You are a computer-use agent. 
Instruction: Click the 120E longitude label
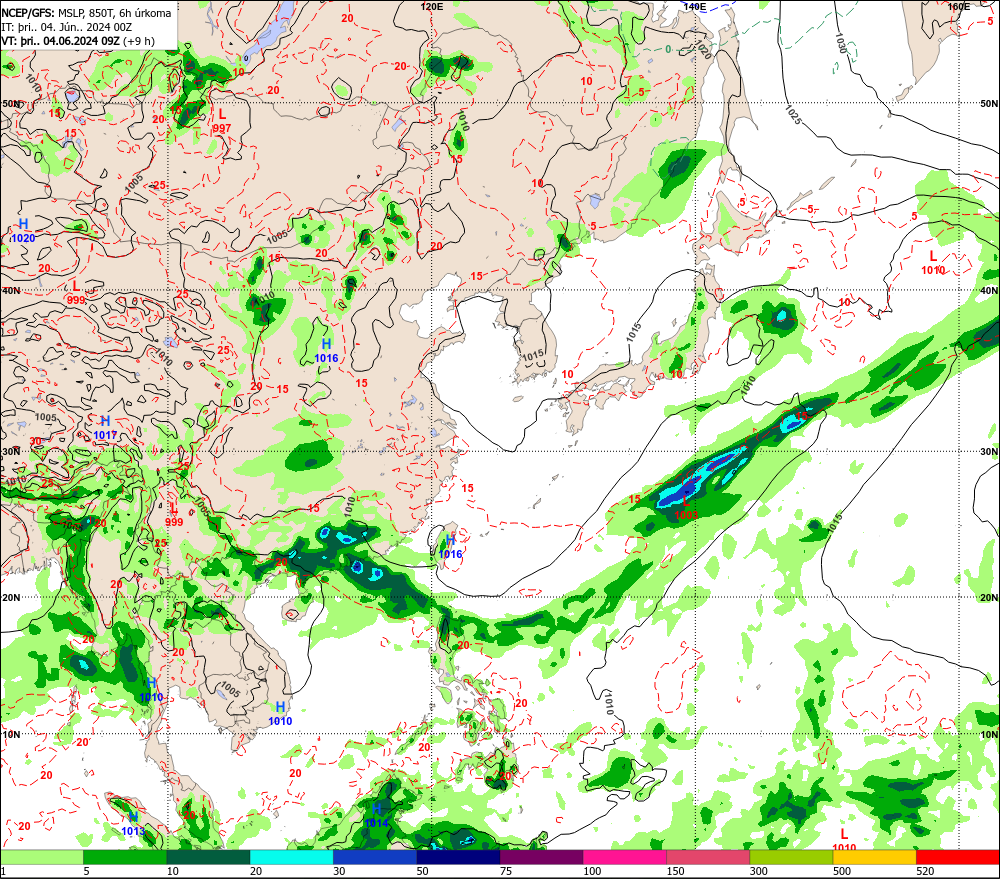click(x=432, y=7)
